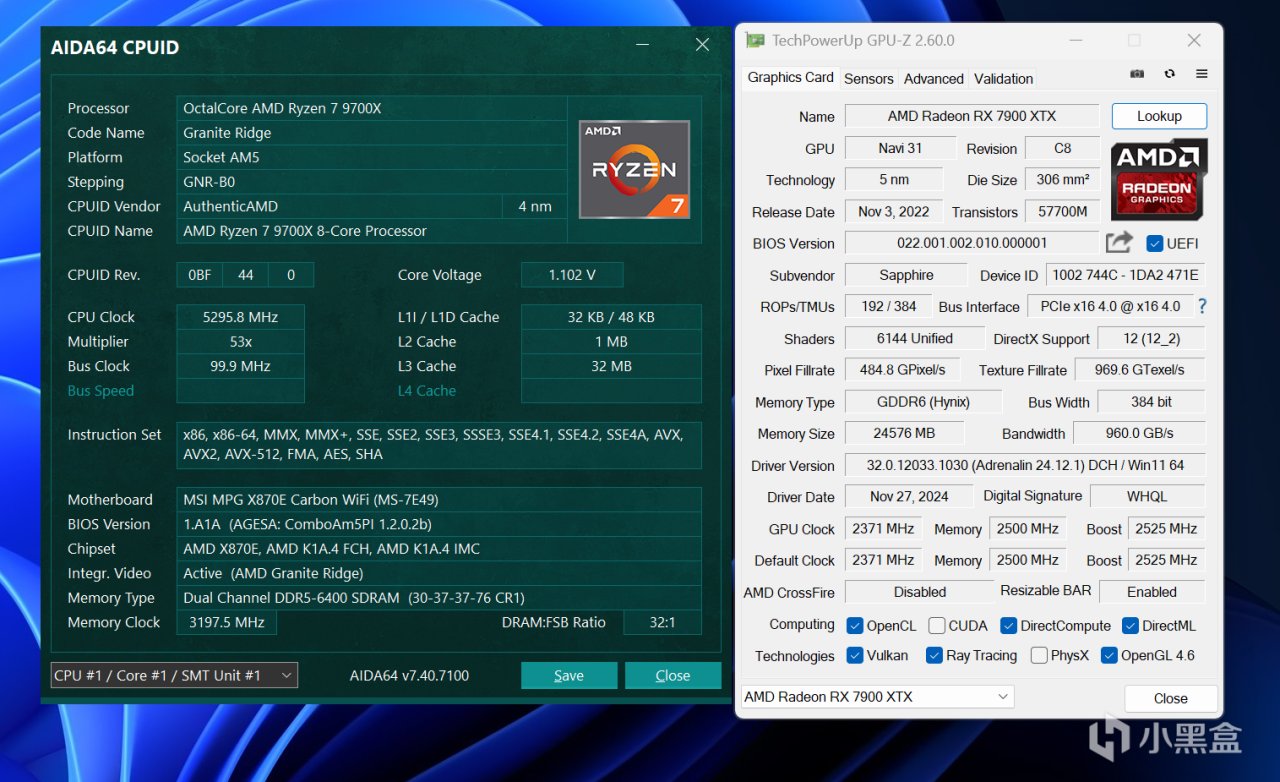Image resolution: width=1280 pixels, height=782 pixels.
Task: Click the GPU-Z title bar app icon
Action: 755,41
